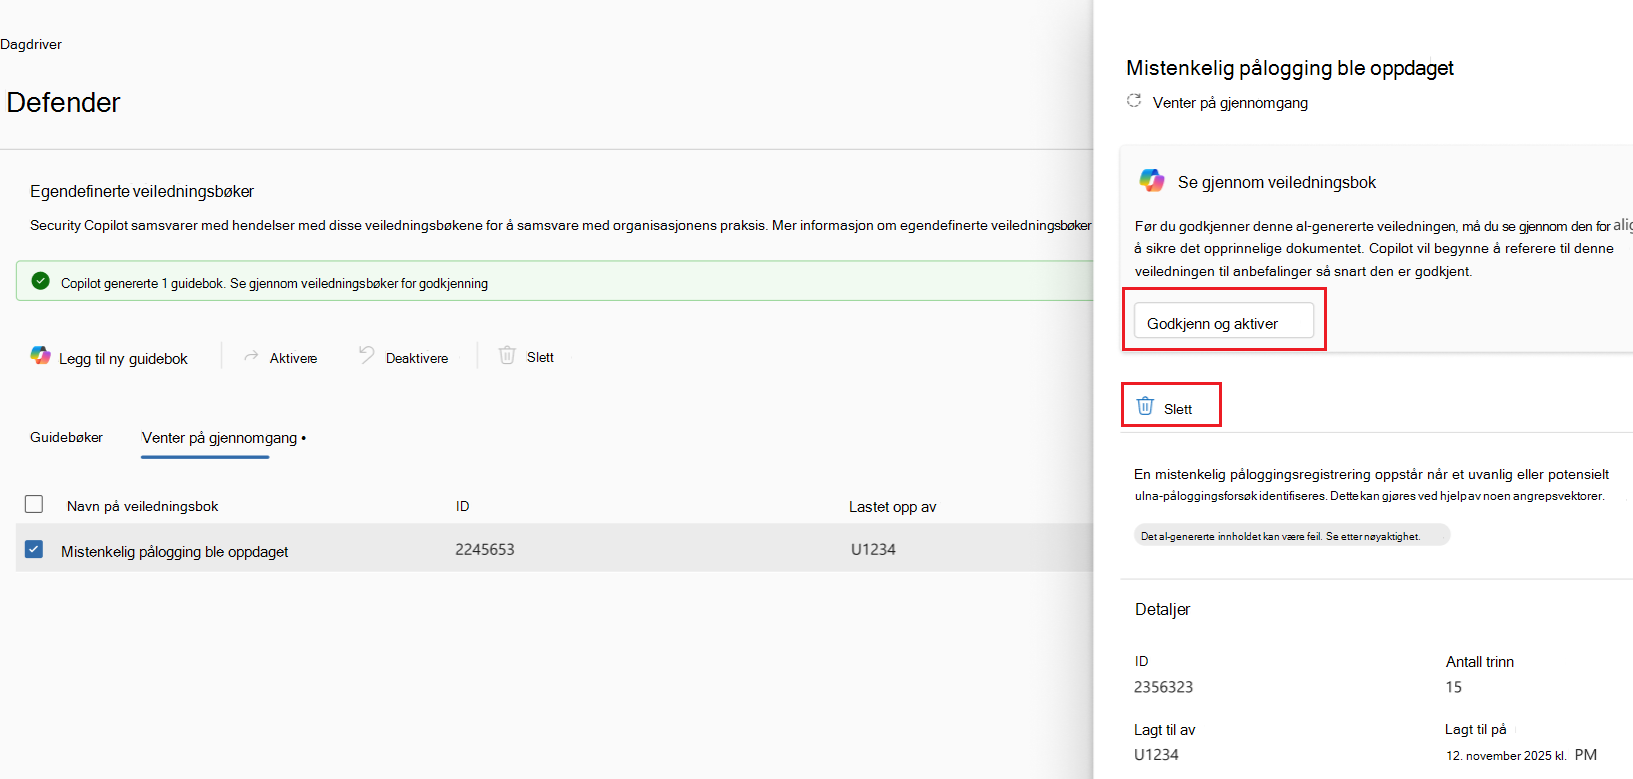1633x779 pixels.
Task: Uncheck the Mistenkelig pålogging ble oppdaget row checkbox
Action: [x=34, y=549]
